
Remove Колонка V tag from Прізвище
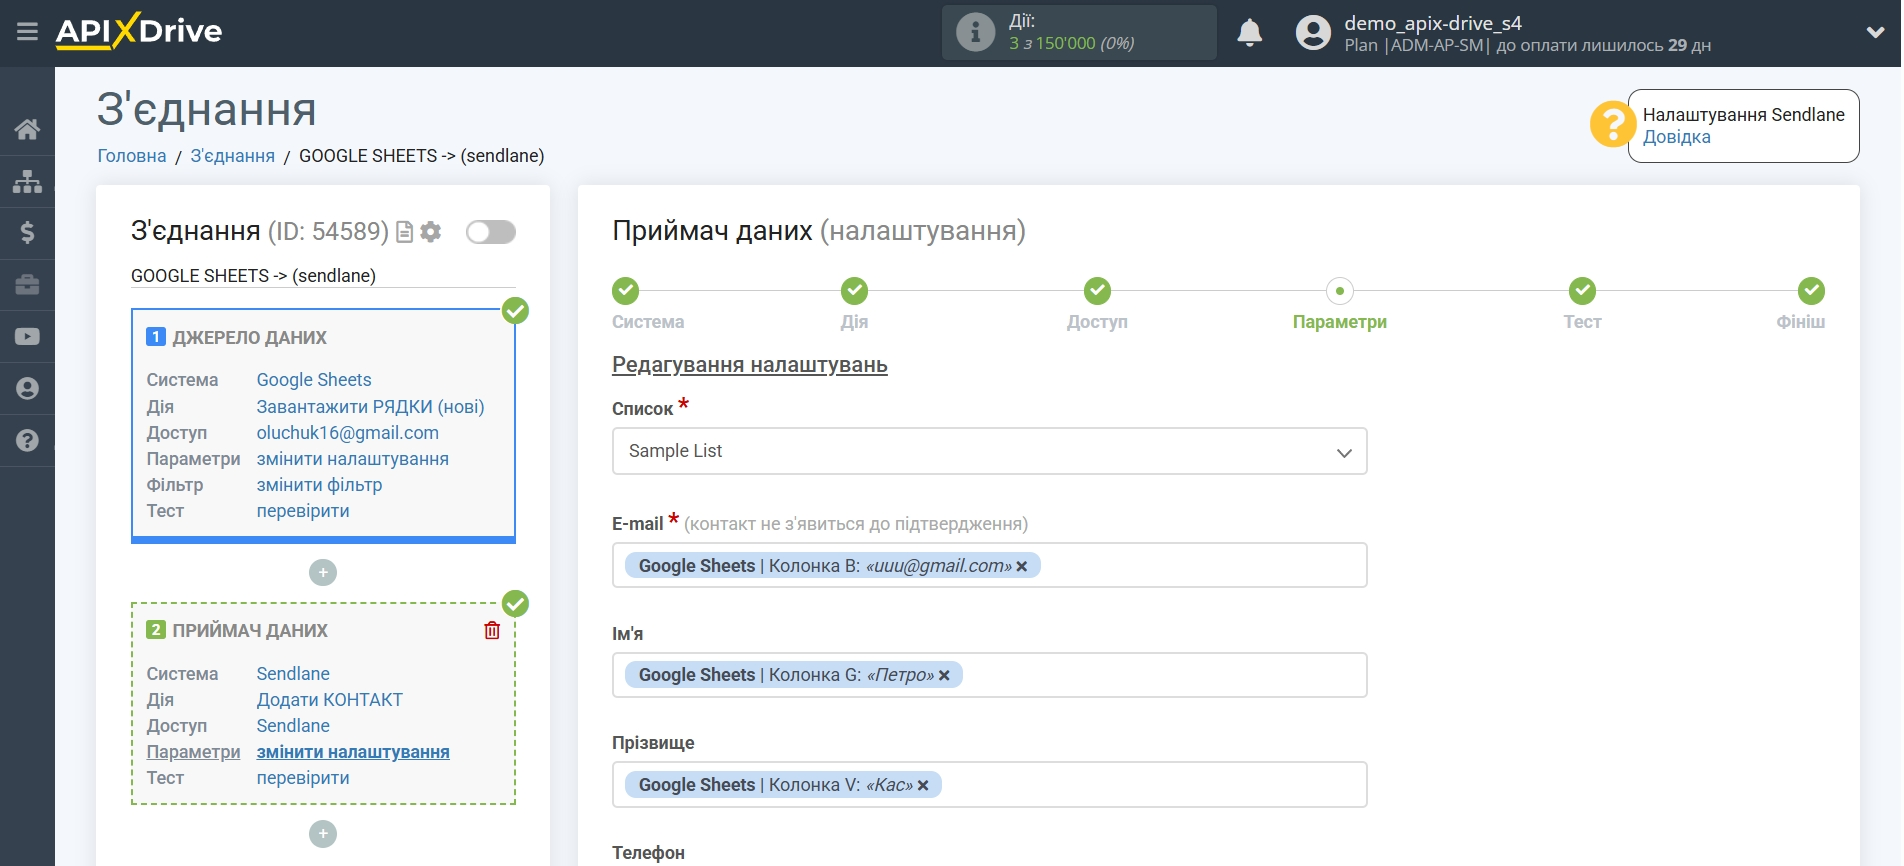(x=923, y=785)
